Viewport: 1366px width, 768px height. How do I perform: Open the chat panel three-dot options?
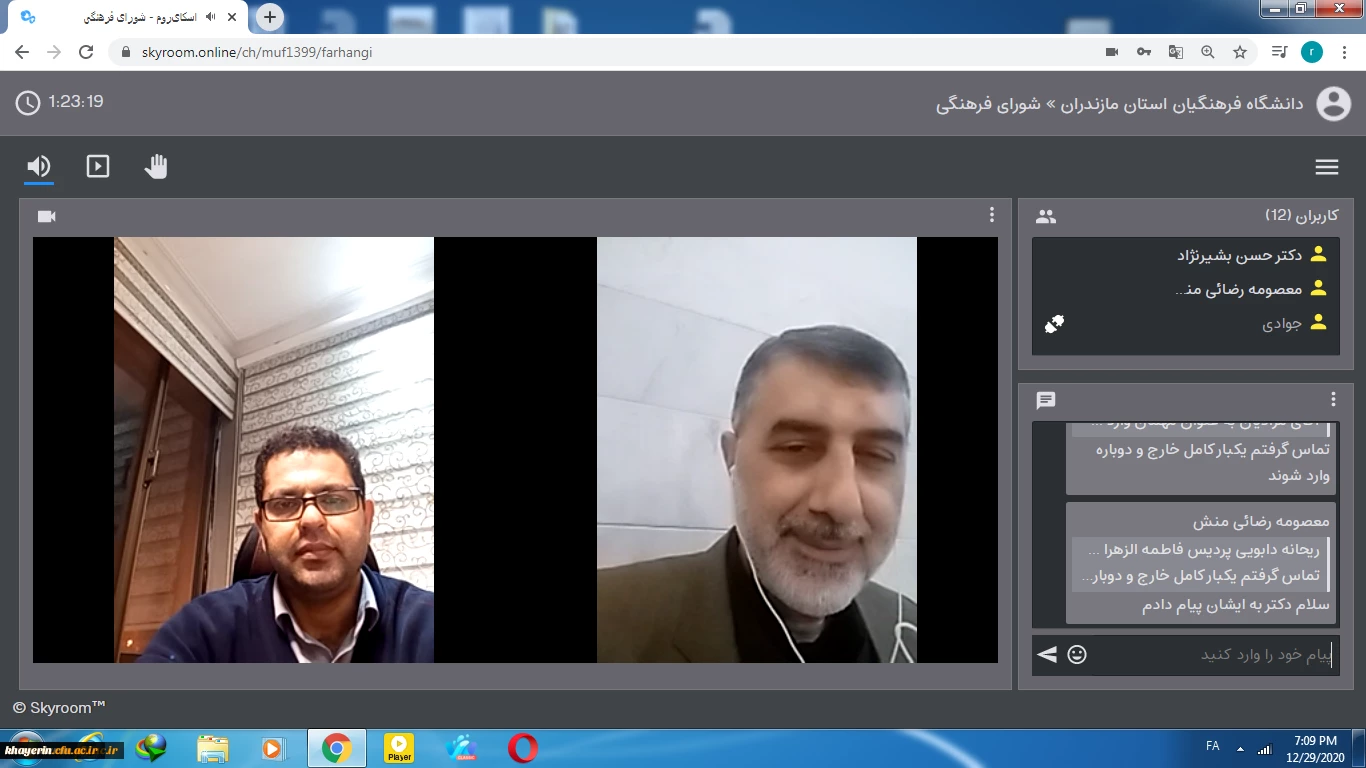pos(1332,400)
